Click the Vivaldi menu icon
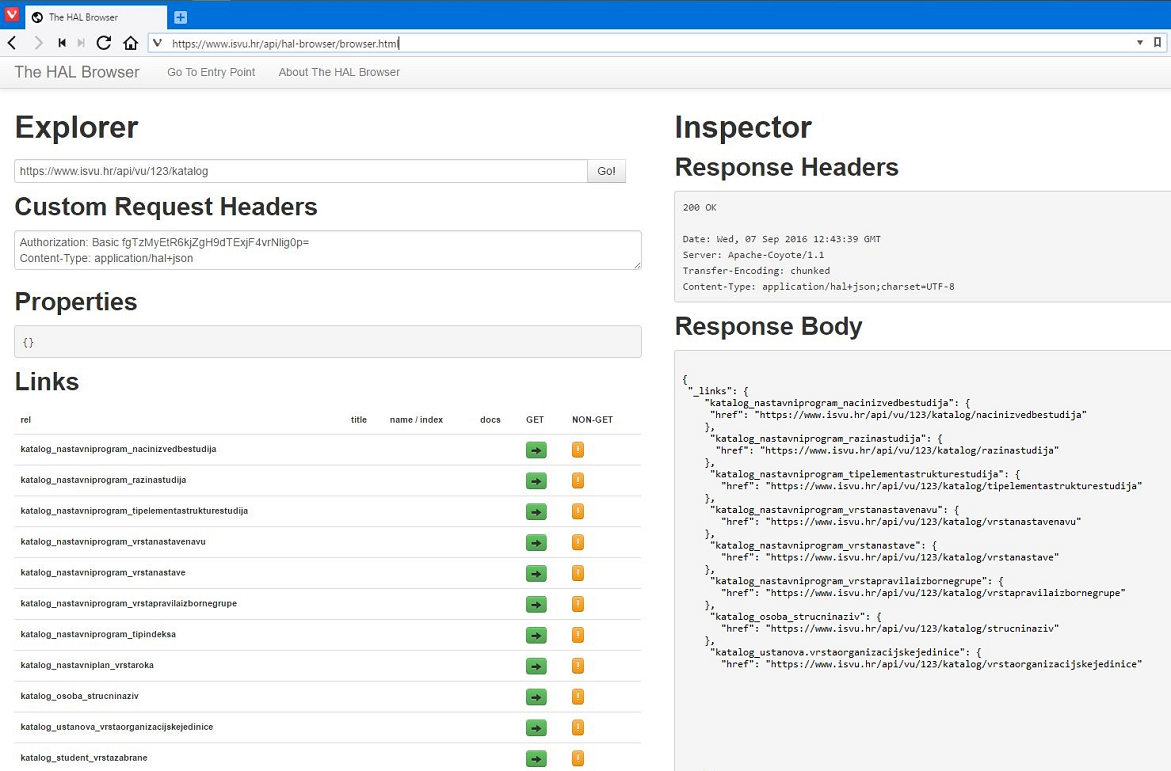 click(11, 15)
